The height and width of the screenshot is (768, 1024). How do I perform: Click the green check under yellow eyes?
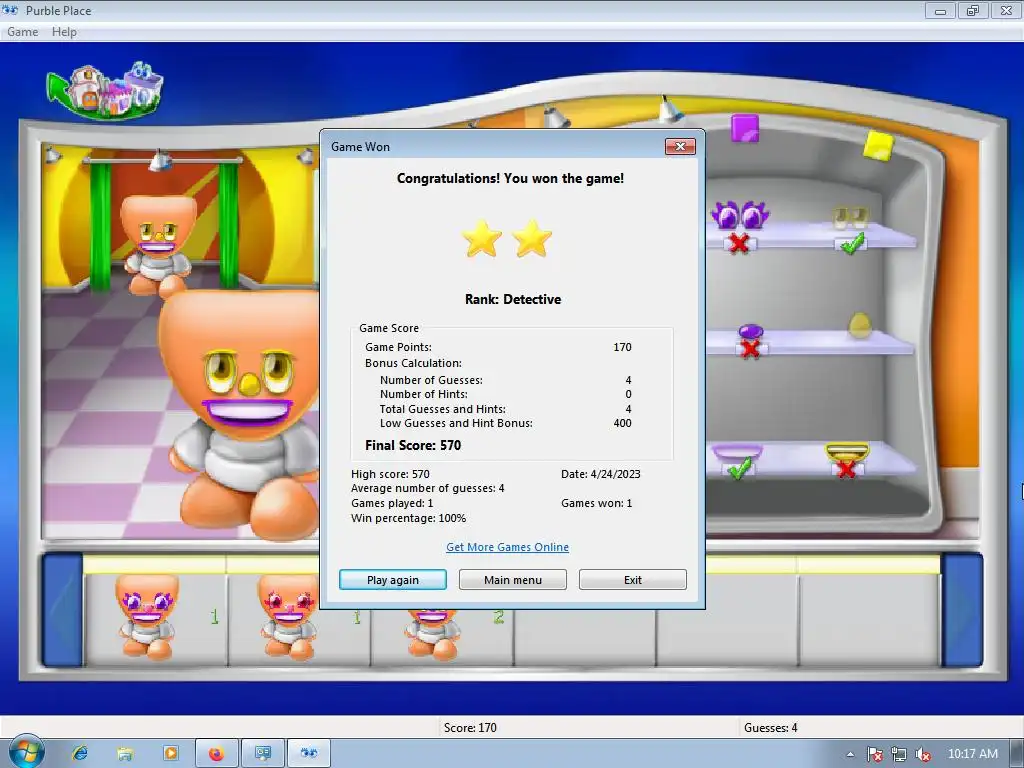click(x=852, y=244)
